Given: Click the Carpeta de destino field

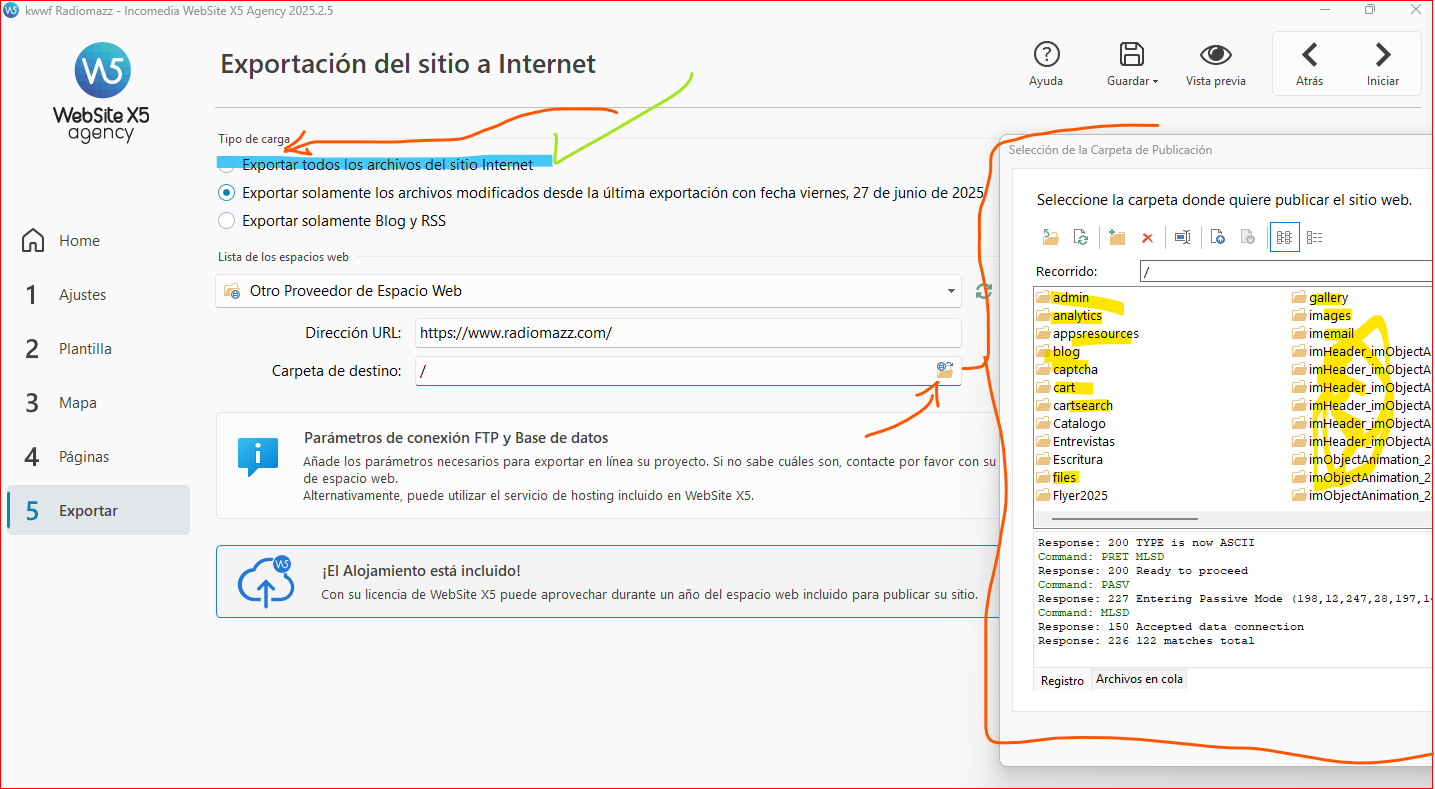Looking at the screenshot, I should tap(688, 371).
